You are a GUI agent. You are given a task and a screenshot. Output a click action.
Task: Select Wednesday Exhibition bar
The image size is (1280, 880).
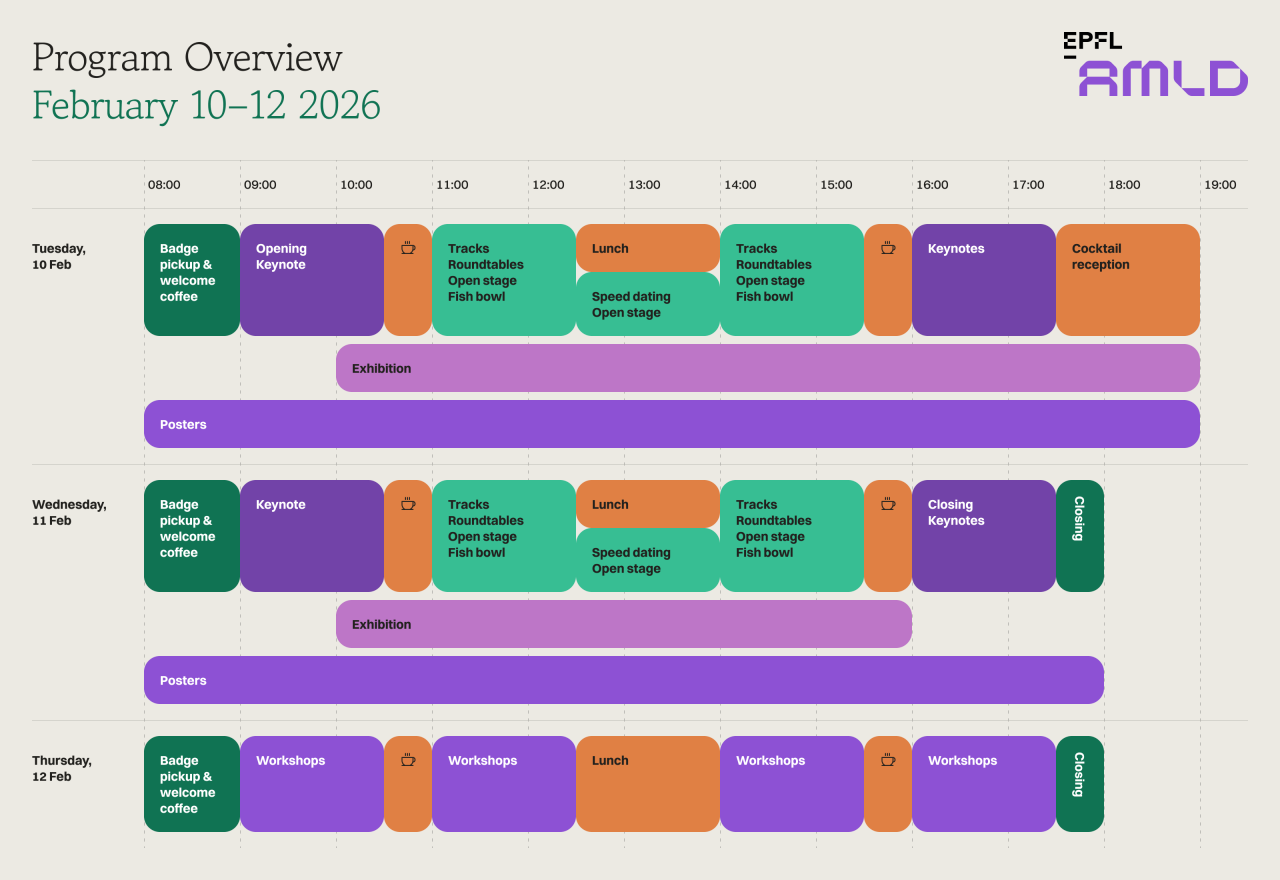point(624,624)
